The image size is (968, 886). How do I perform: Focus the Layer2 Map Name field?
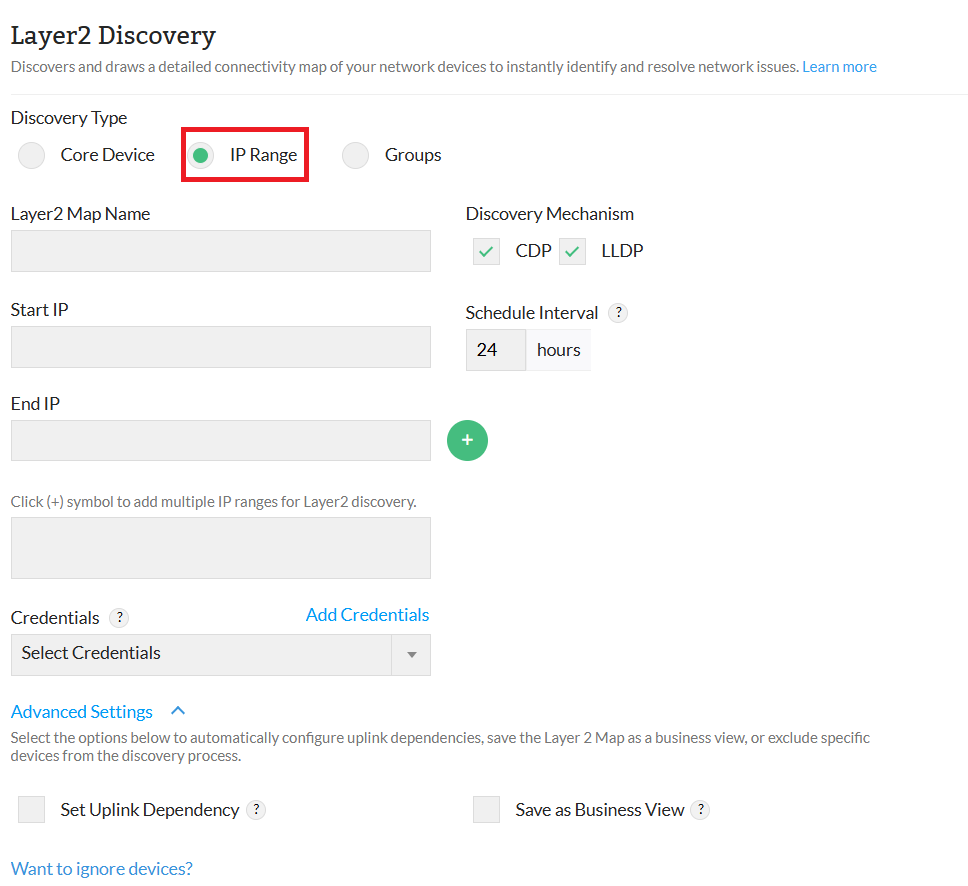[220, 251]
